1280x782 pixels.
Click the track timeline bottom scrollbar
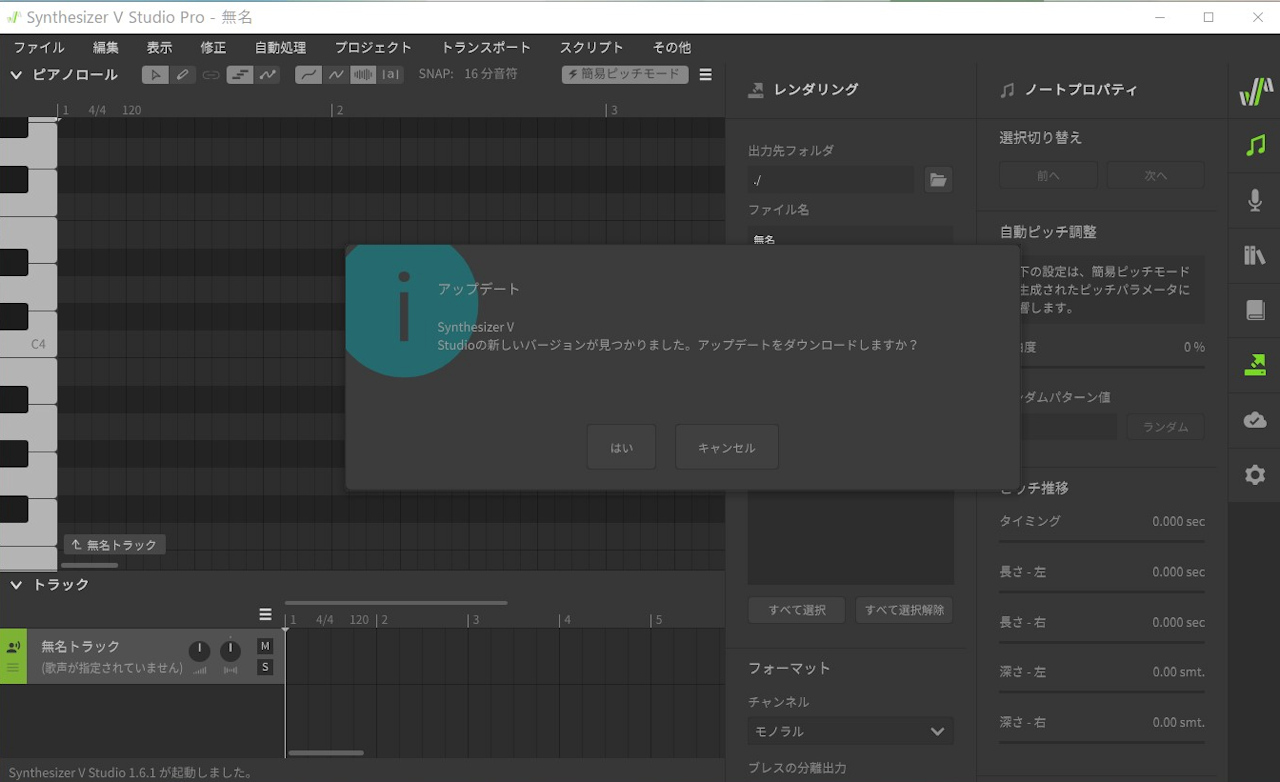point(326,753)
